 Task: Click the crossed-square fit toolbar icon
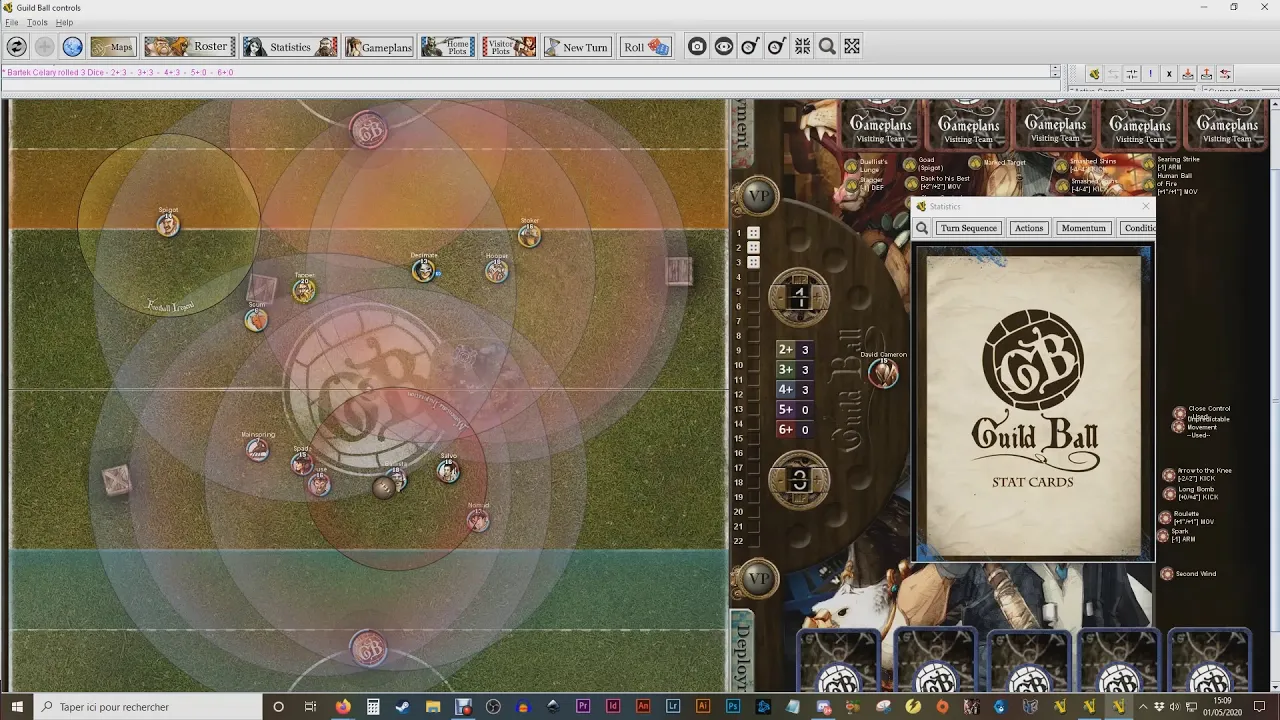(852, 46)
